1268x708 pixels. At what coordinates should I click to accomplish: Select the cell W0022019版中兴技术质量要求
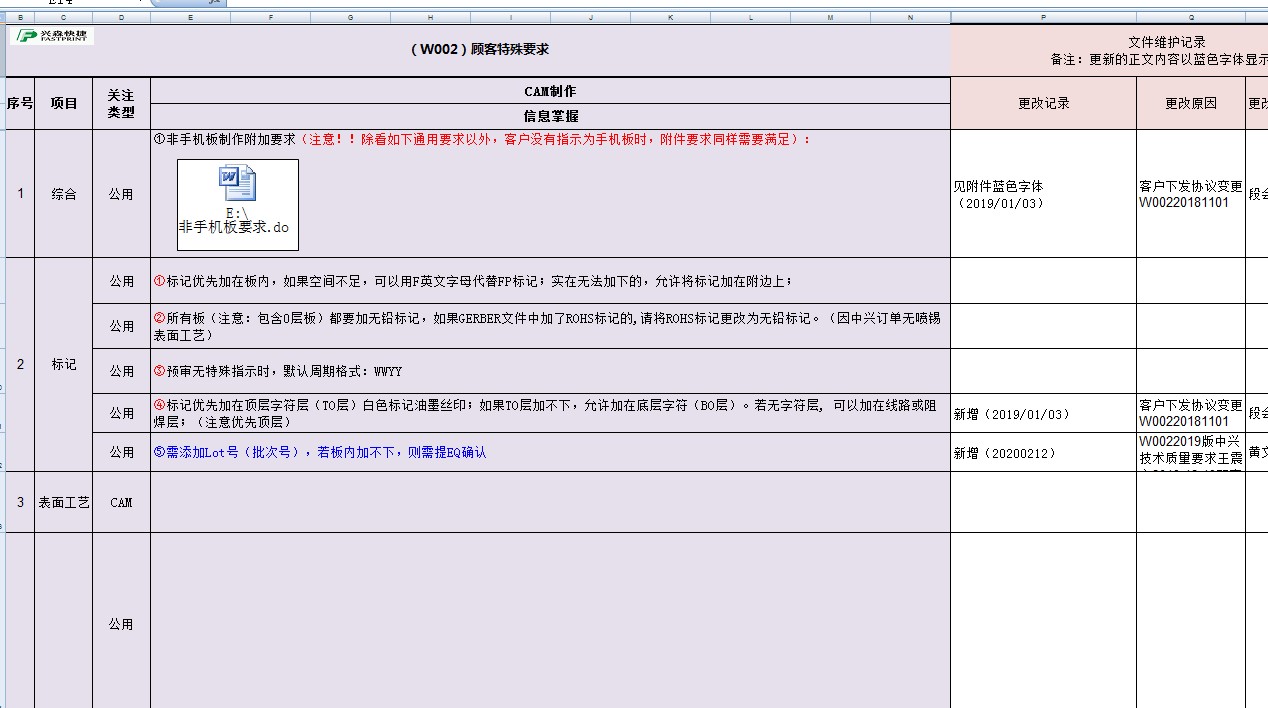[1190, 452]
